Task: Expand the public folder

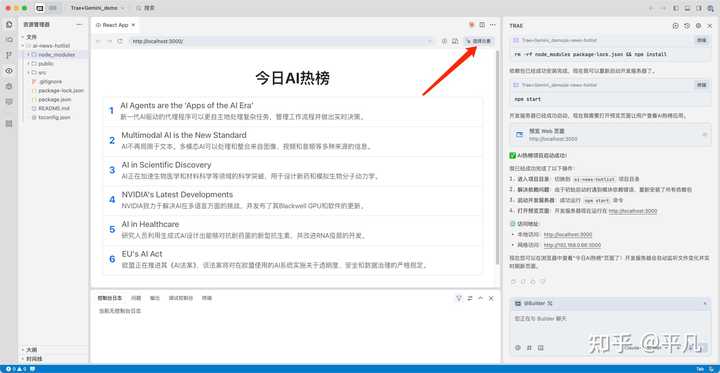Action: (x=28, y=64)
